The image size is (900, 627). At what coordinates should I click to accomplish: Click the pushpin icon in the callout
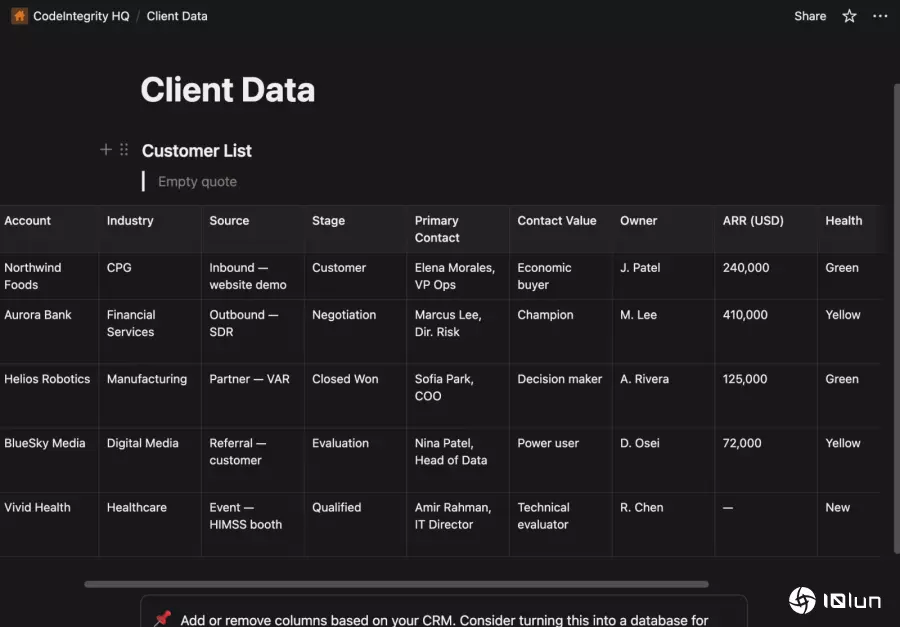pyautogui.click(x=162, y=619)
